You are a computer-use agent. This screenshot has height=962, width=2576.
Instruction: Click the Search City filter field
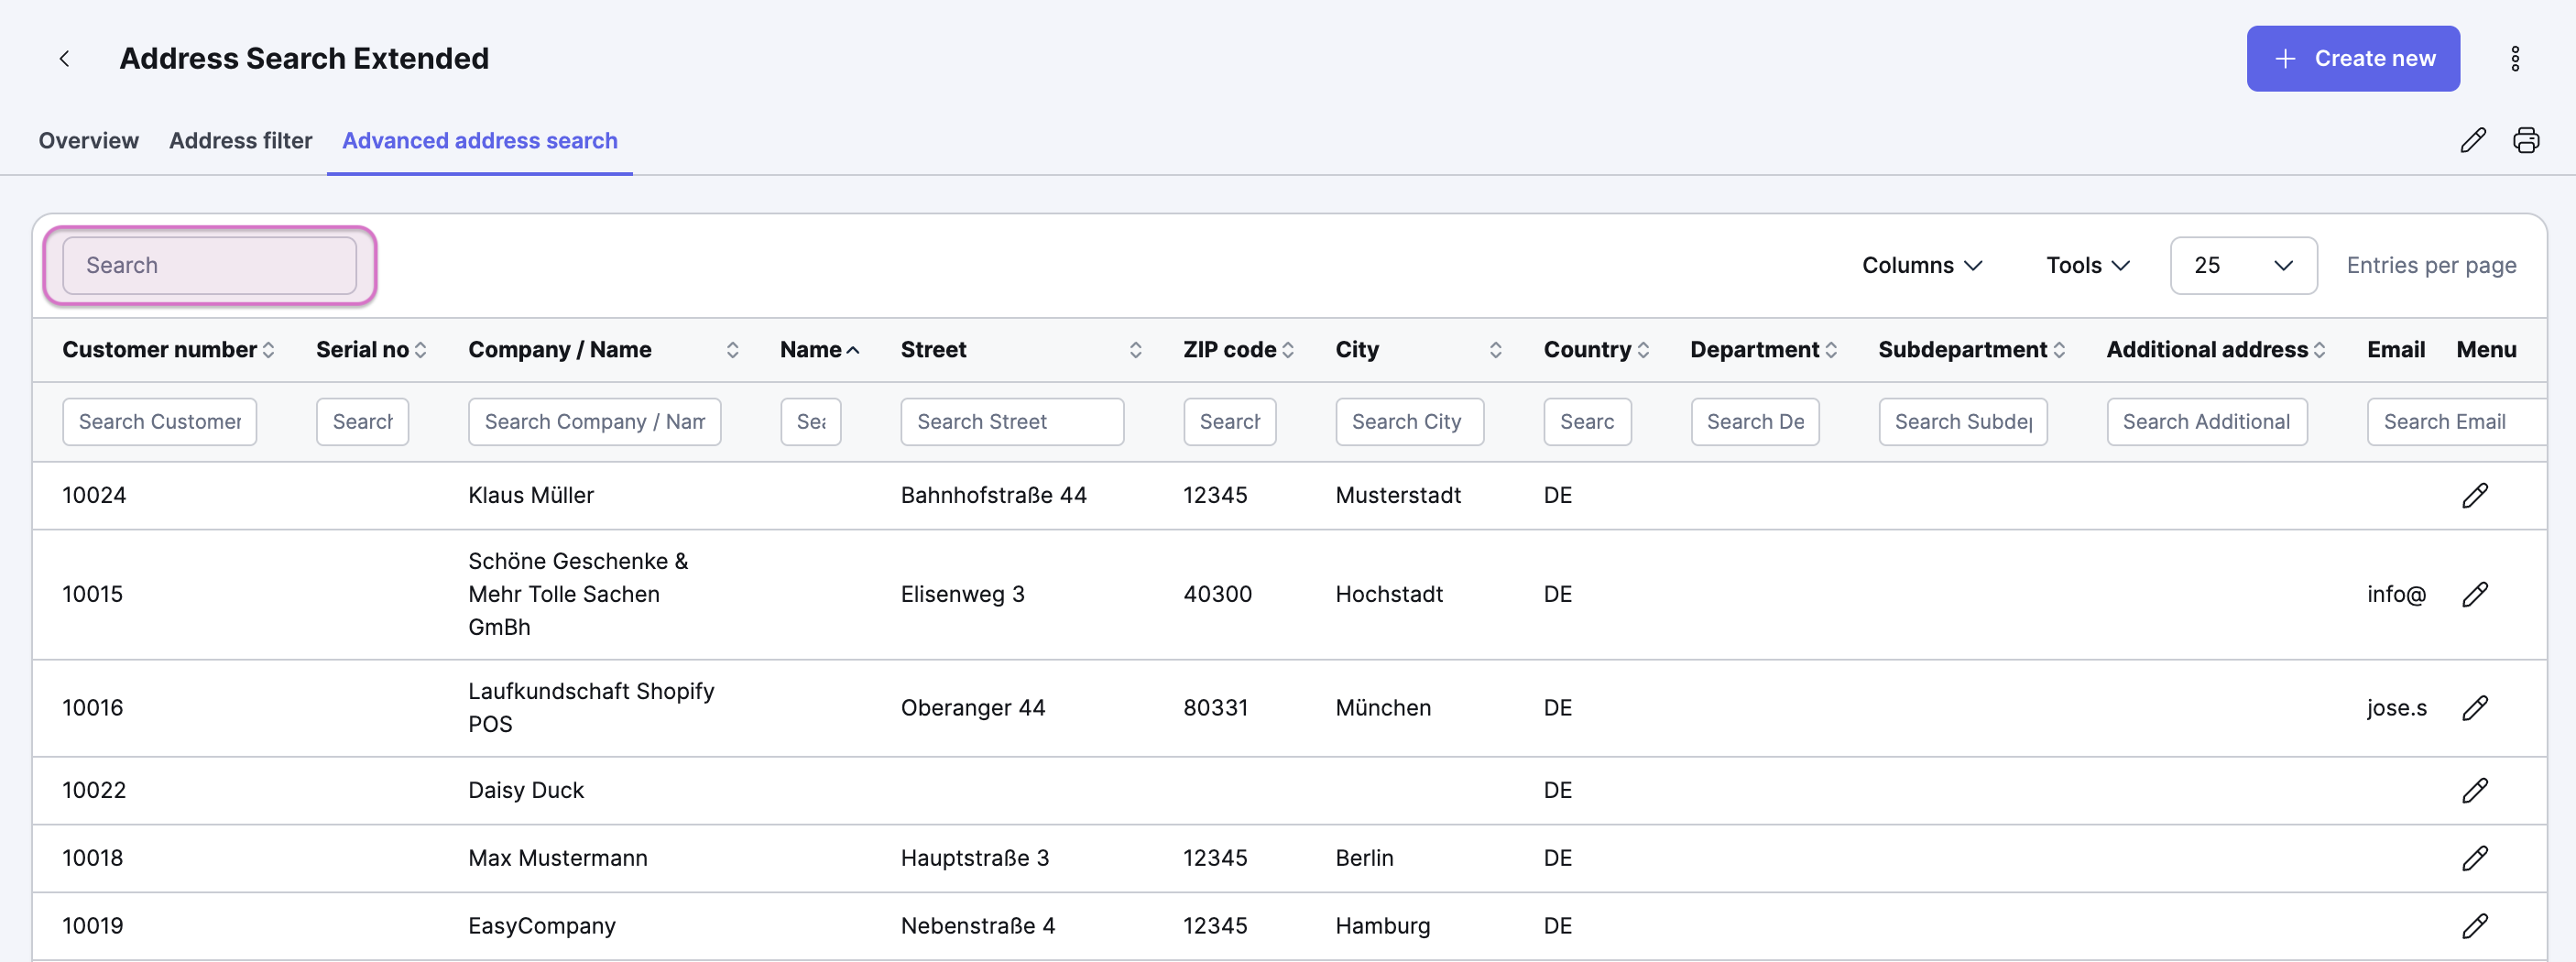1408,422
